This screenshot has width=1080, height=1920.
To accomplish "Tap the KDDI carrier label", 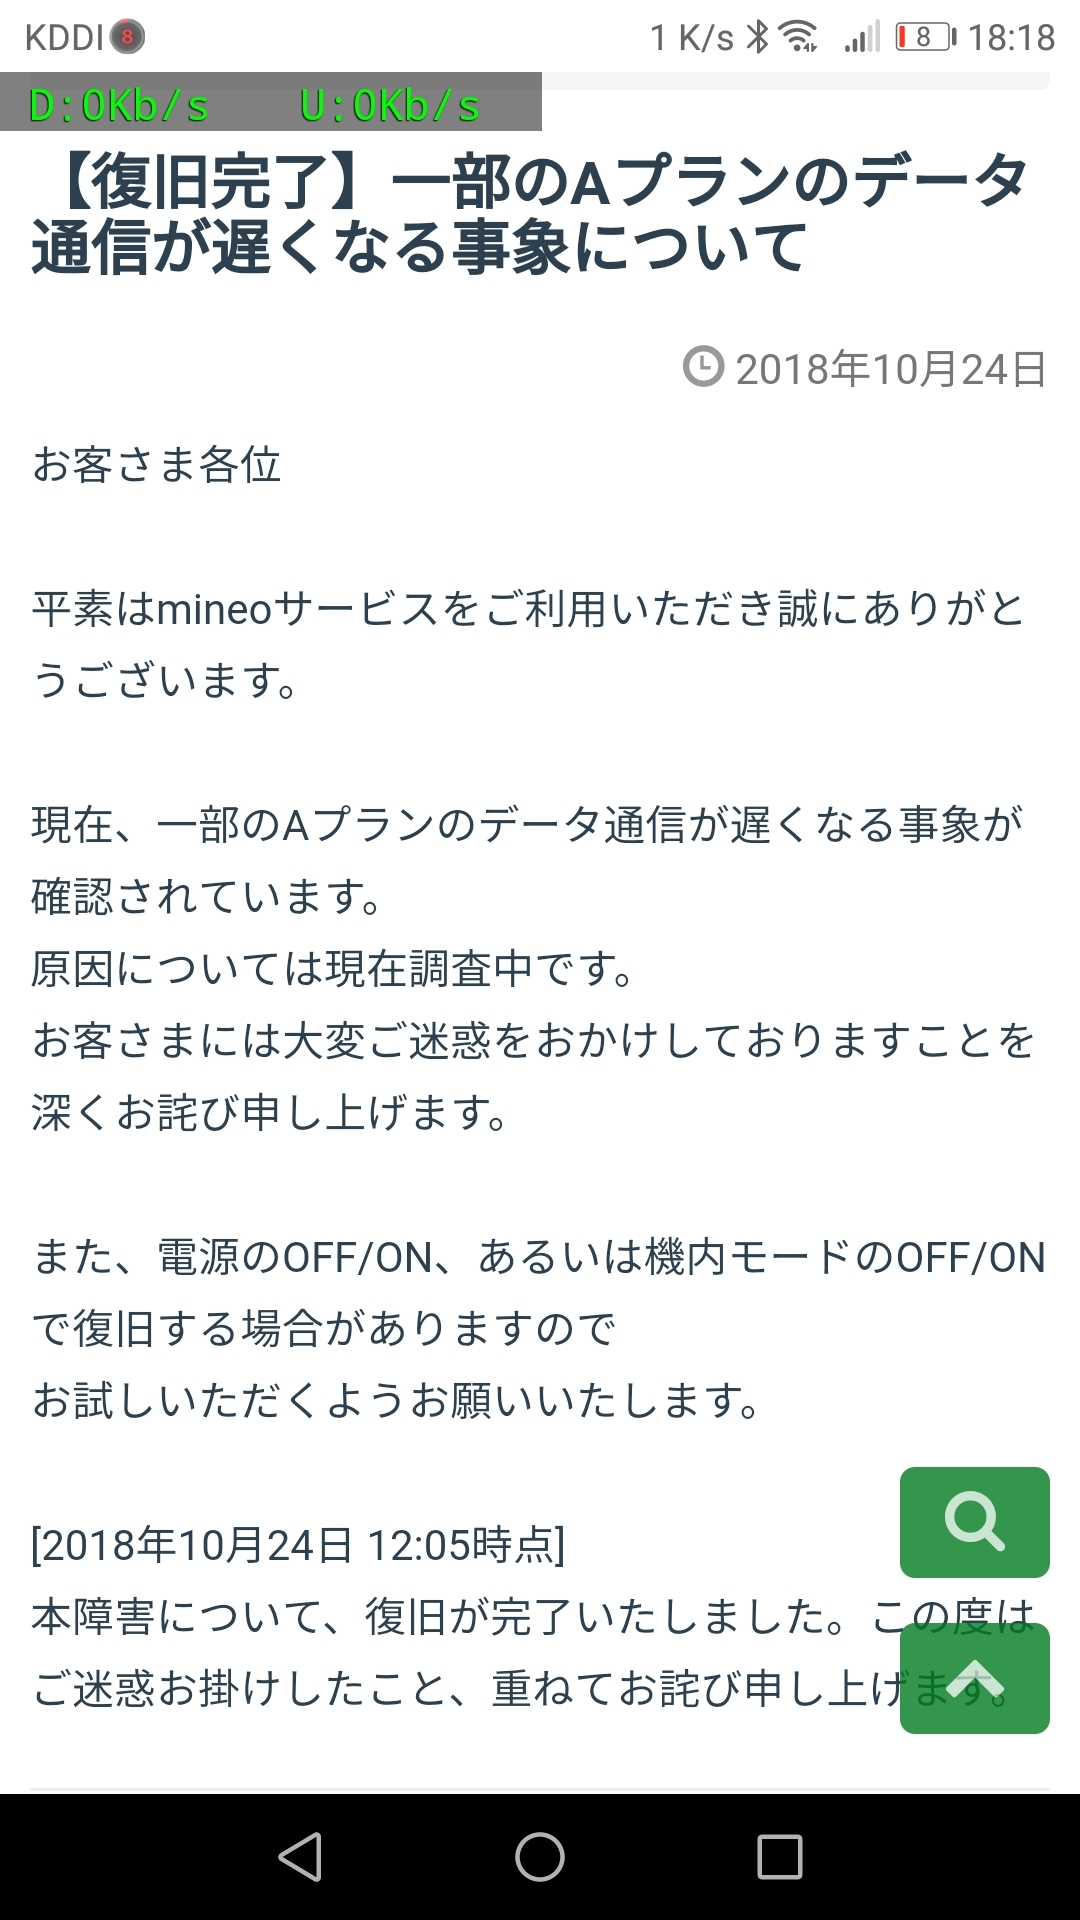I will pyautogui.click(x=64, y=38).
